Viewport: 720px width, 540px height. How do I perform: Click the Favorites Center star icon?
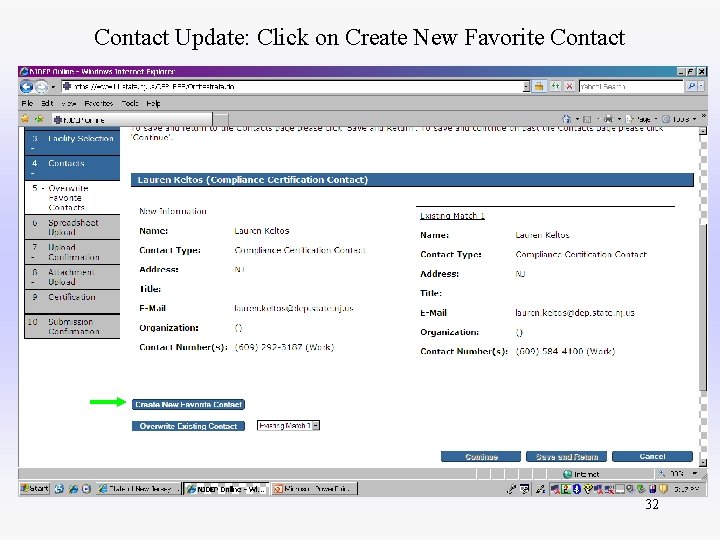tap(25, 119)
